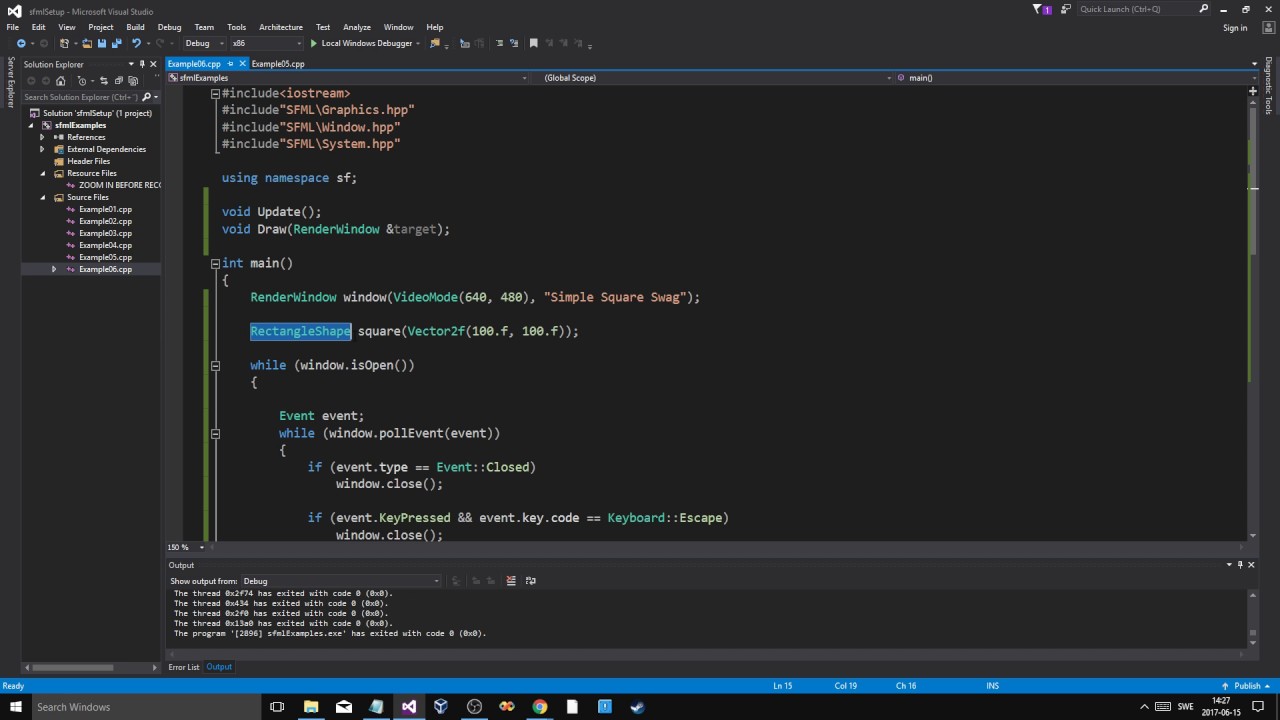The image size is (1280, 720).
Task: Click the Collapse All icon in Solution Explorer
Action: point(118,80)
